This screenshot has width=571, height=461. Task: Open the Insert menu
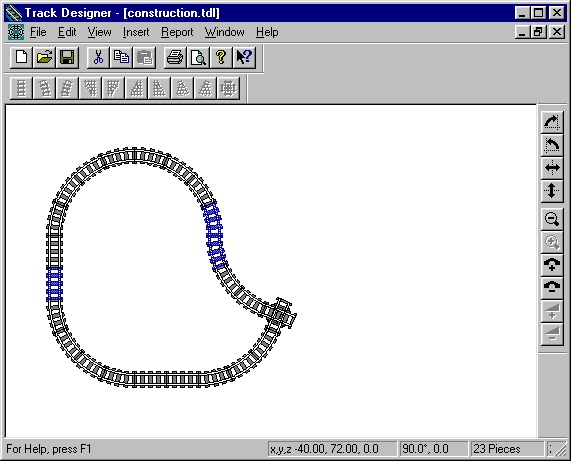click(136, 32)
